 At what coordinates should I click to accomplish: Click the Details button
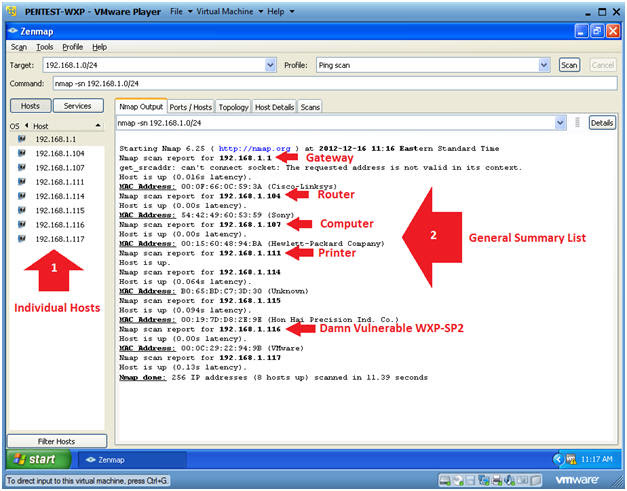tap(602, 123)
